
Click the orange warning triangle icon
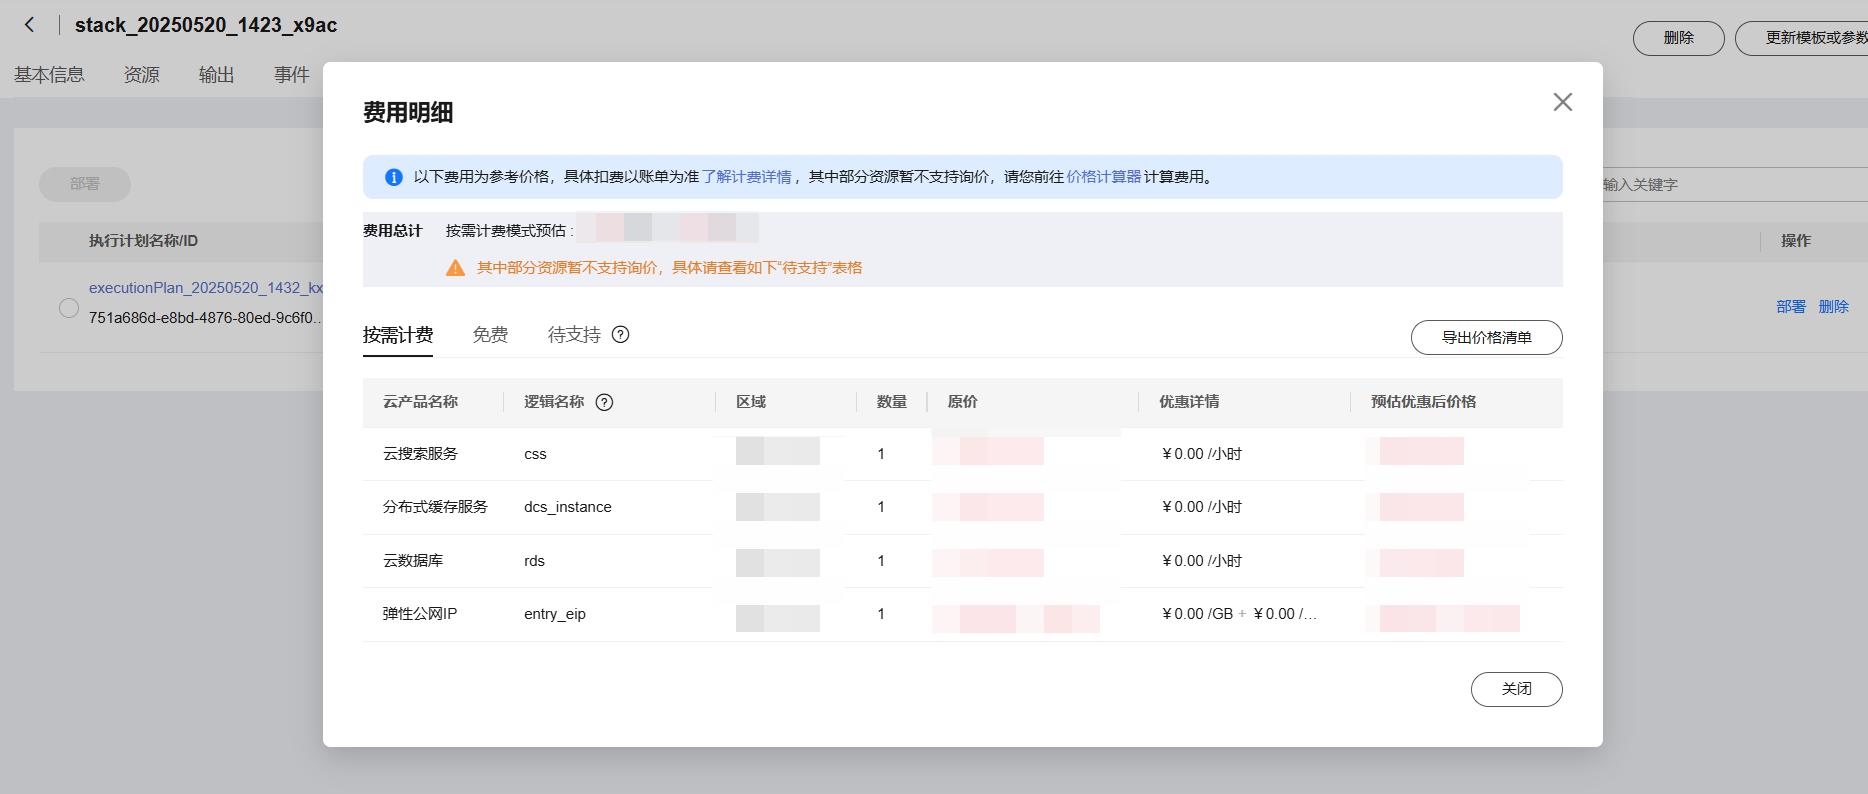click(455, 268)
